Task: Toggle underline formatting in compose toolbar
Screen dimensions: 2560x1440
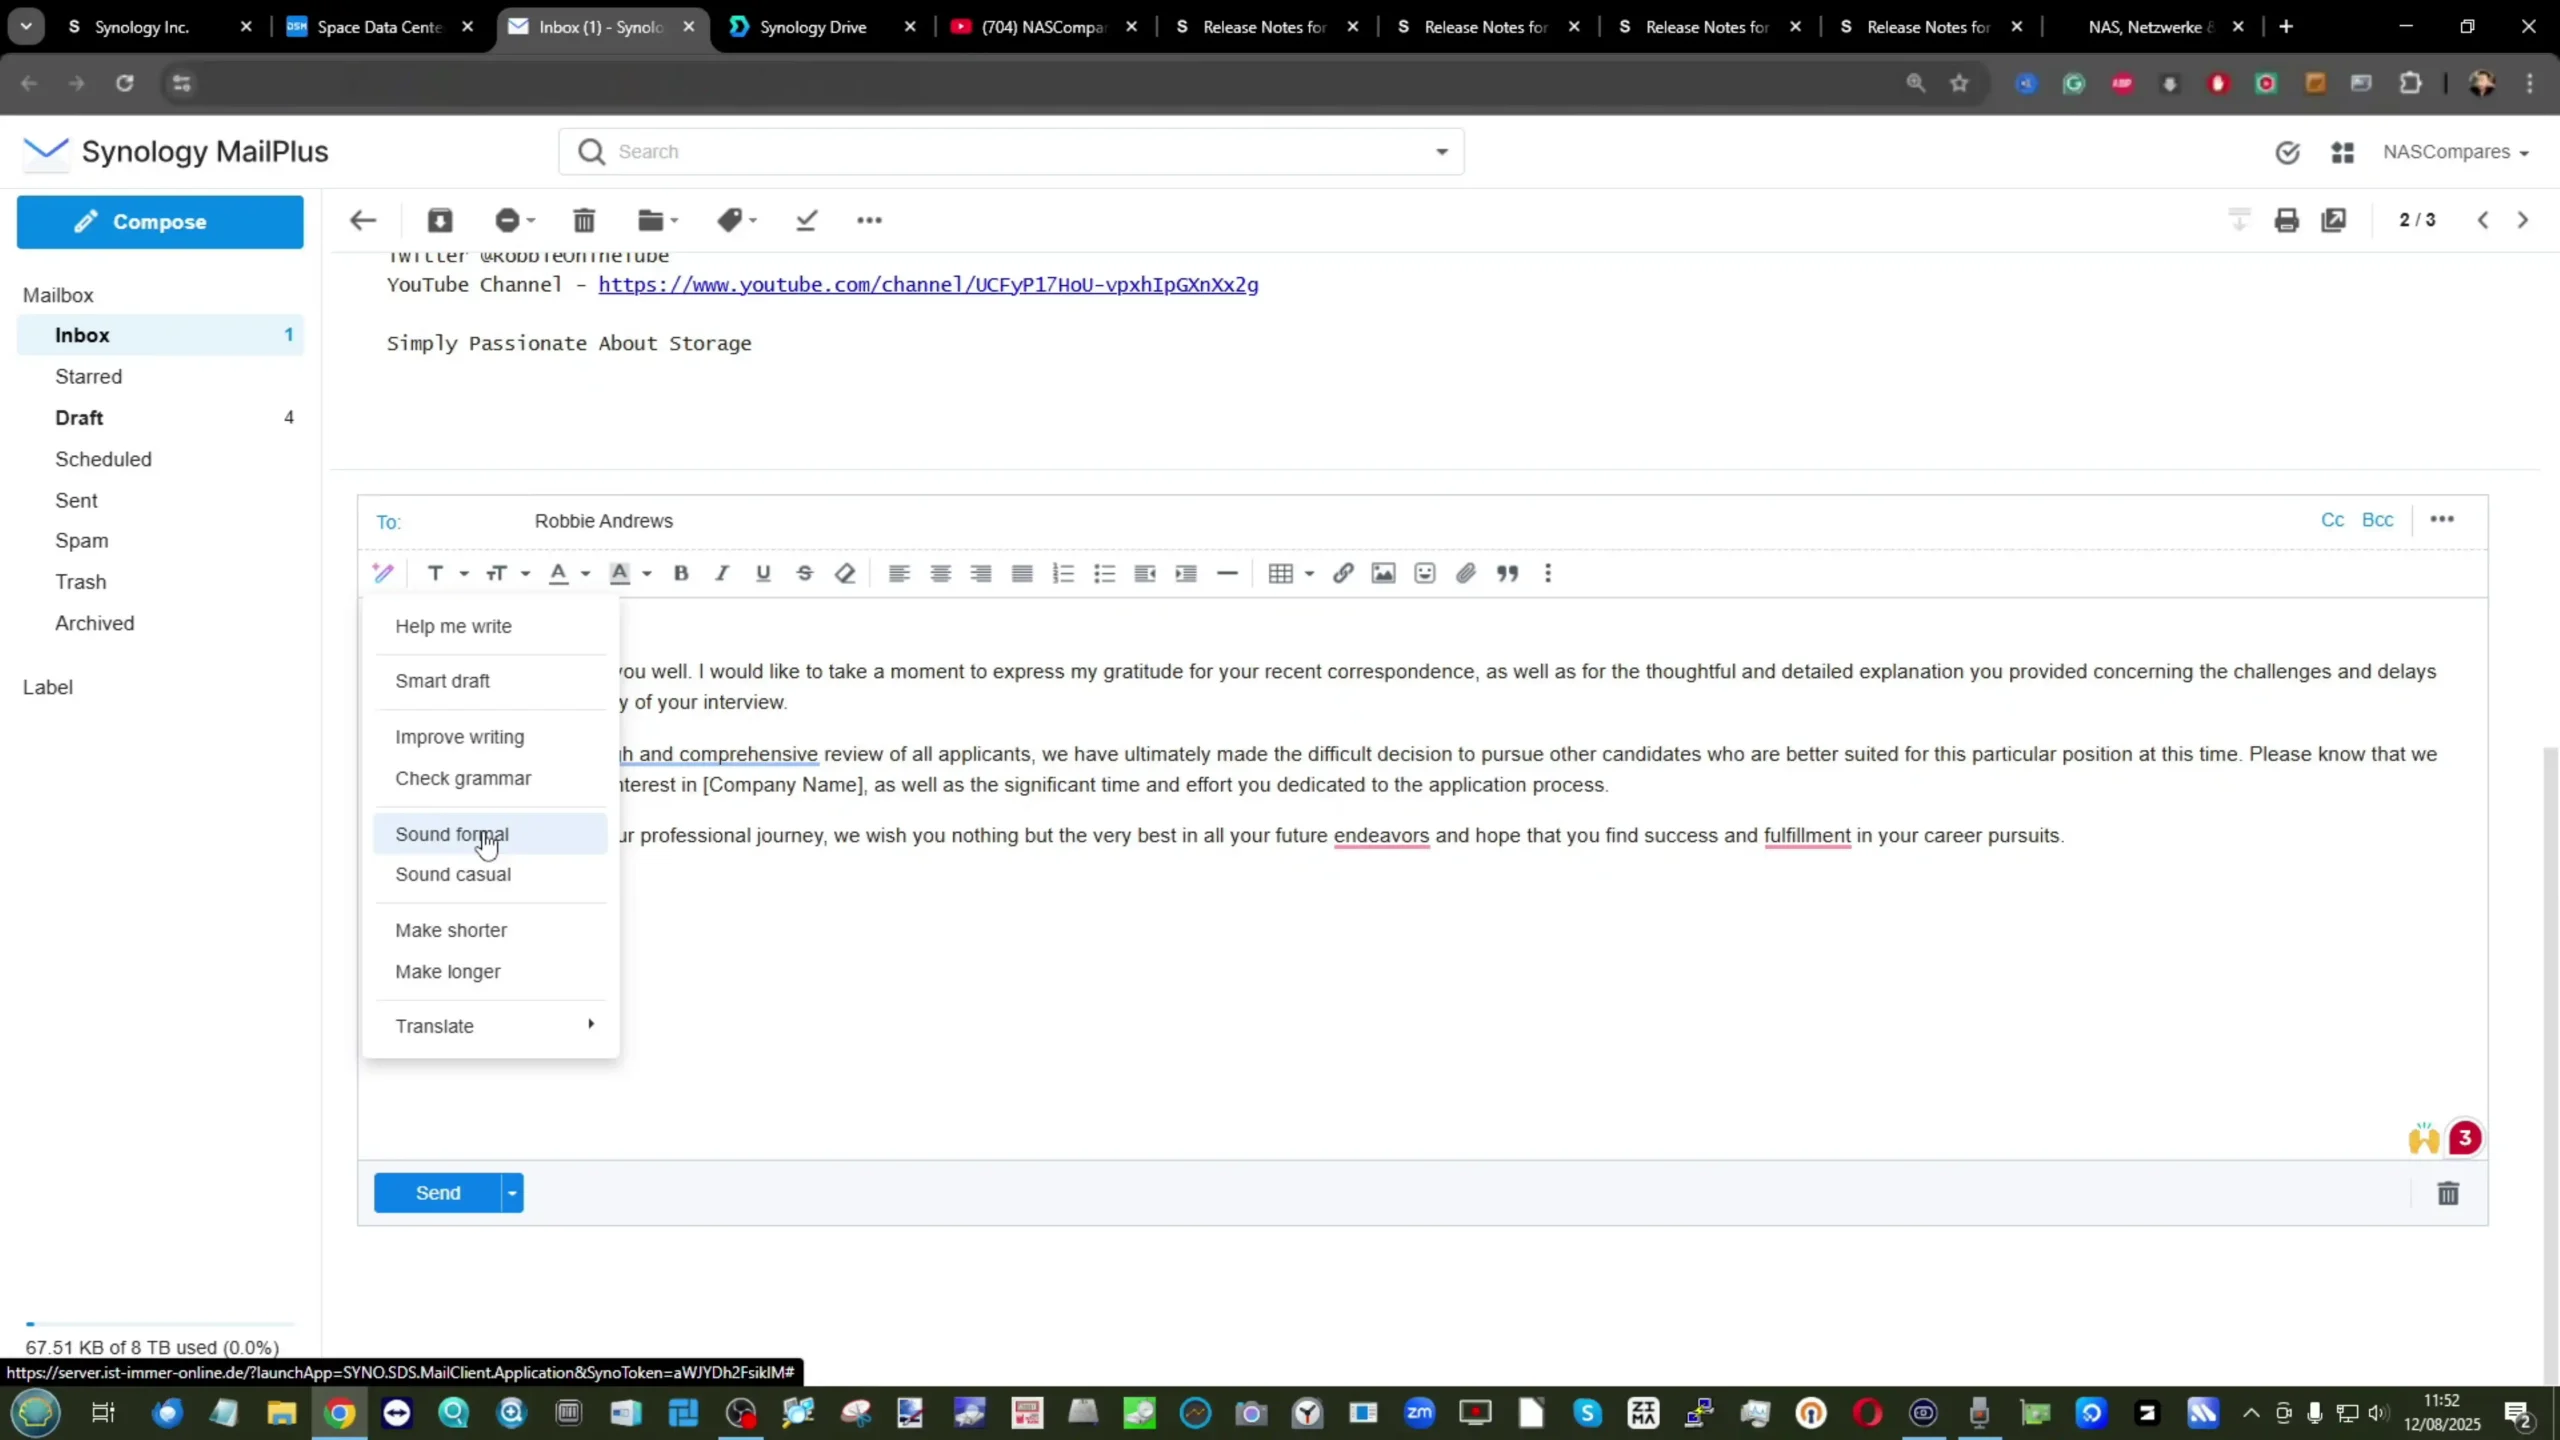Action: coord(763,573)
